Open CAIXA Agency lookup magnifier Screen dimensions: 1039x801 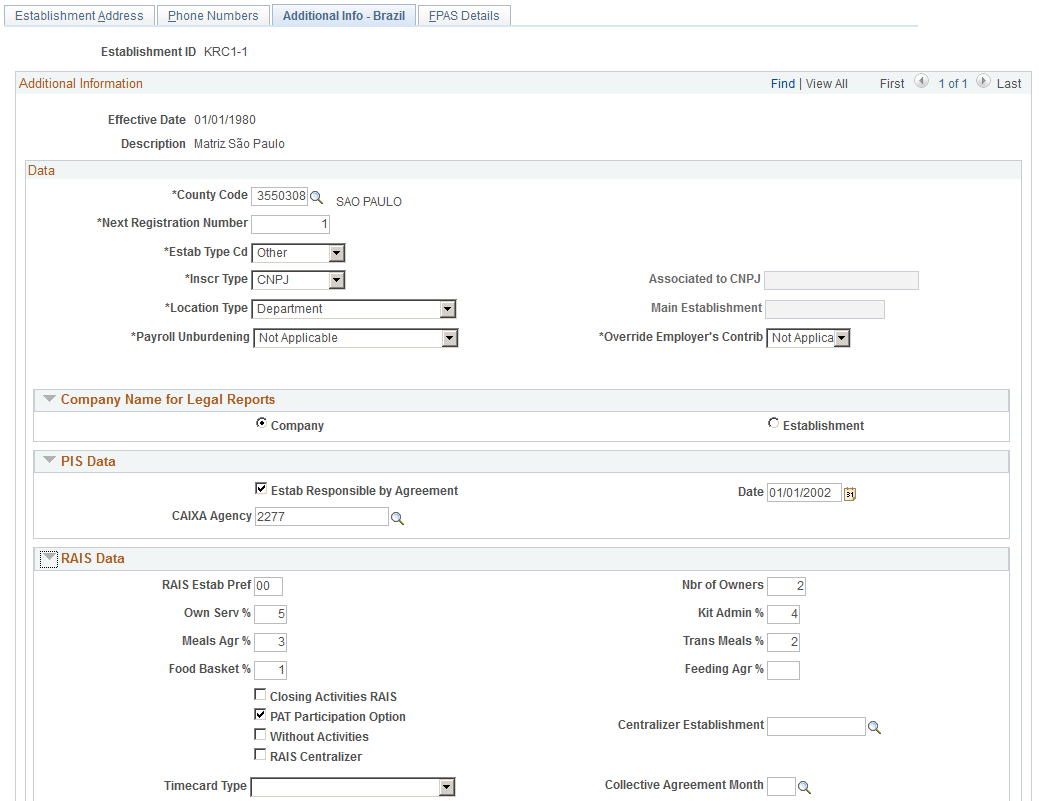(x=397, y=518)
